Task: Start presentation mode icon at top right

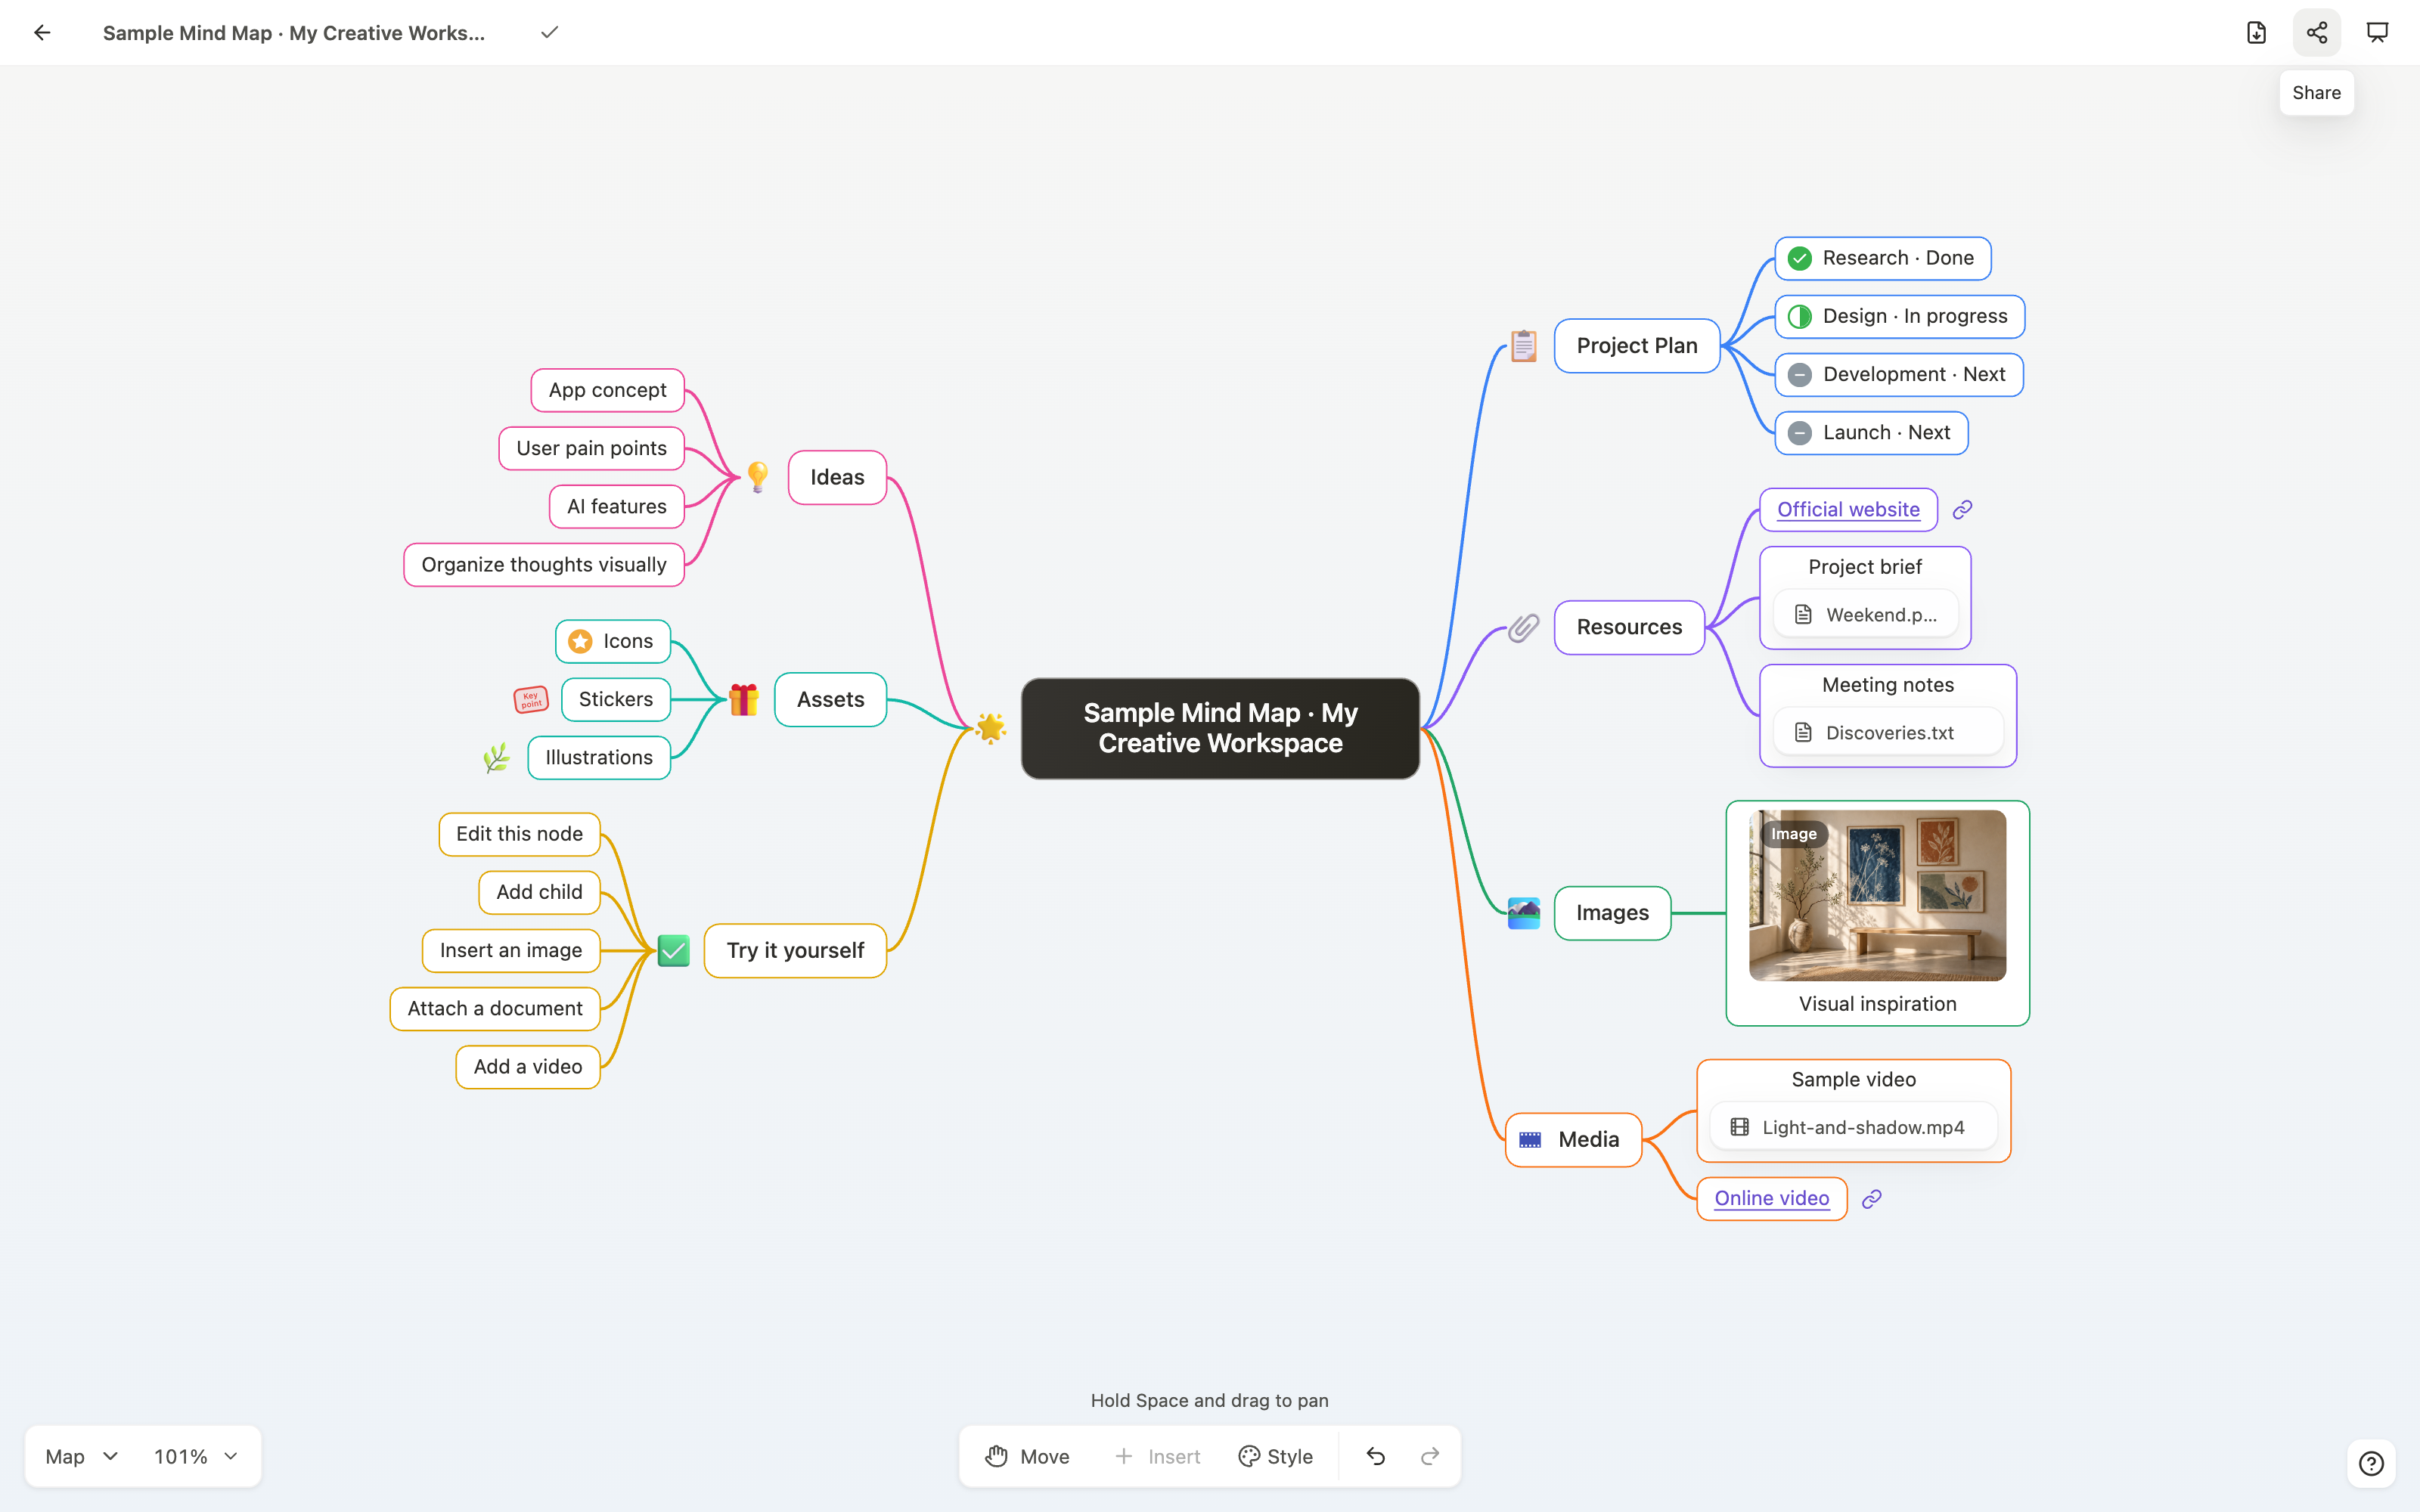Action: point(2377,33)
